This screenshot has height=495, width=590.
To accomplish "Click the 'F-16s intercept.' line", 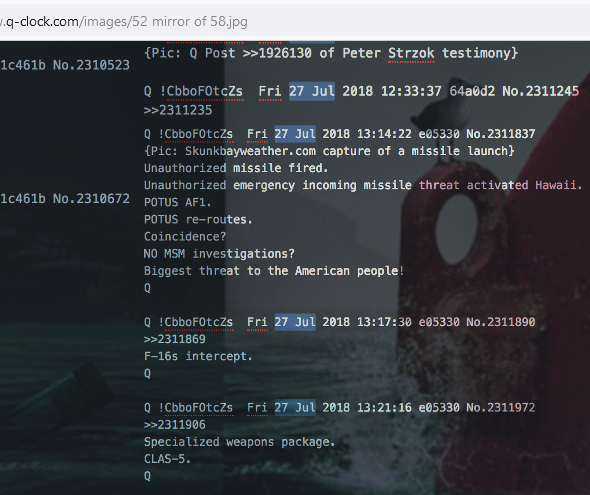I will [x=198, y=356].
